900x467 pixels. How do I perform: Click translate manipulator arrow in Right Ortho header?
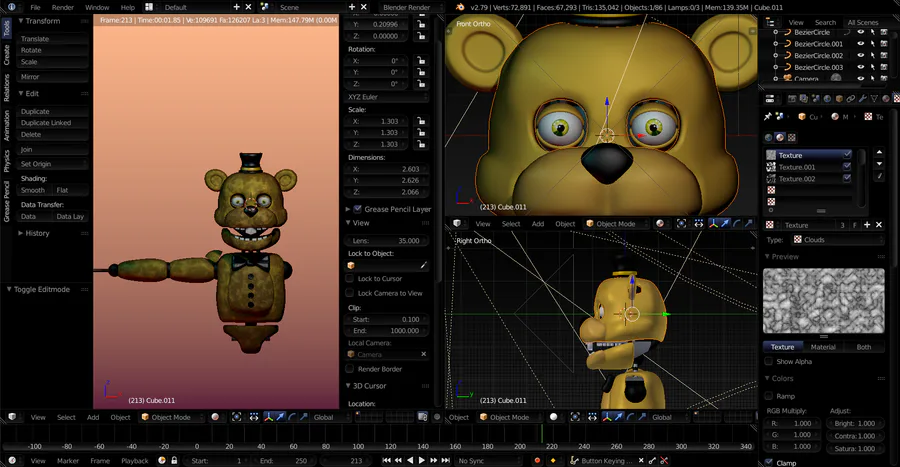619,417
